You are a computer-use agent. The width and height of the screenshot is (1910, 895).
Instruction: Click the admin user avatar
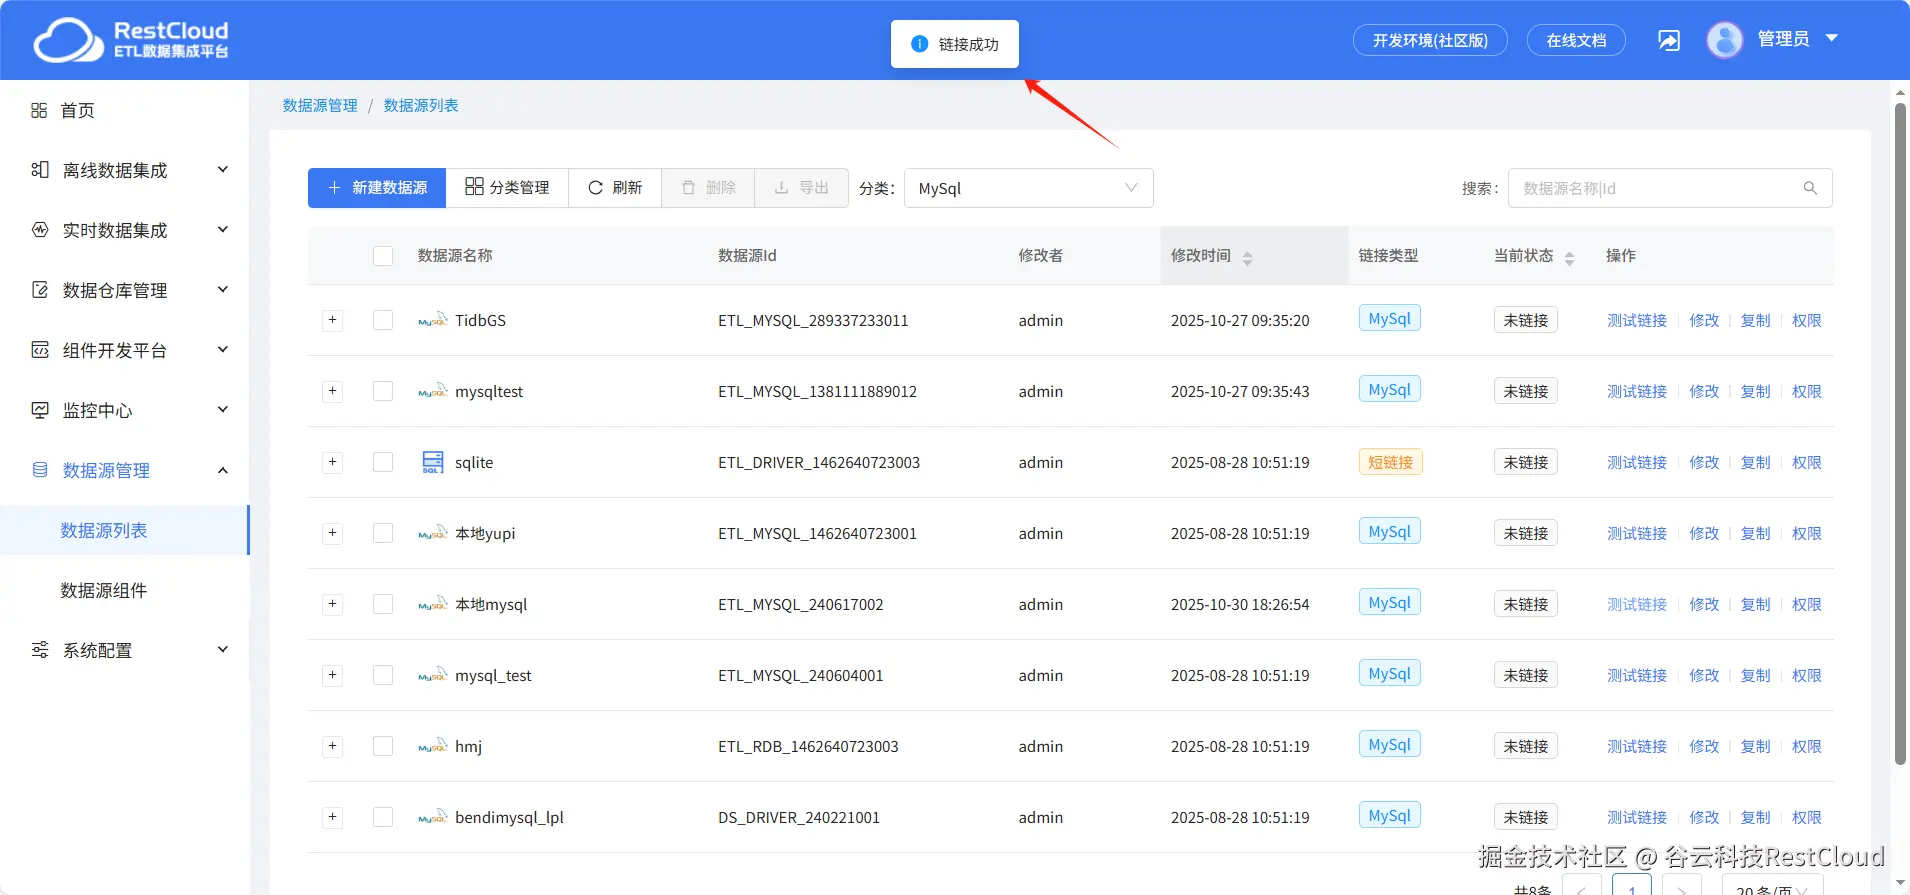click(x=1725, y=40)
